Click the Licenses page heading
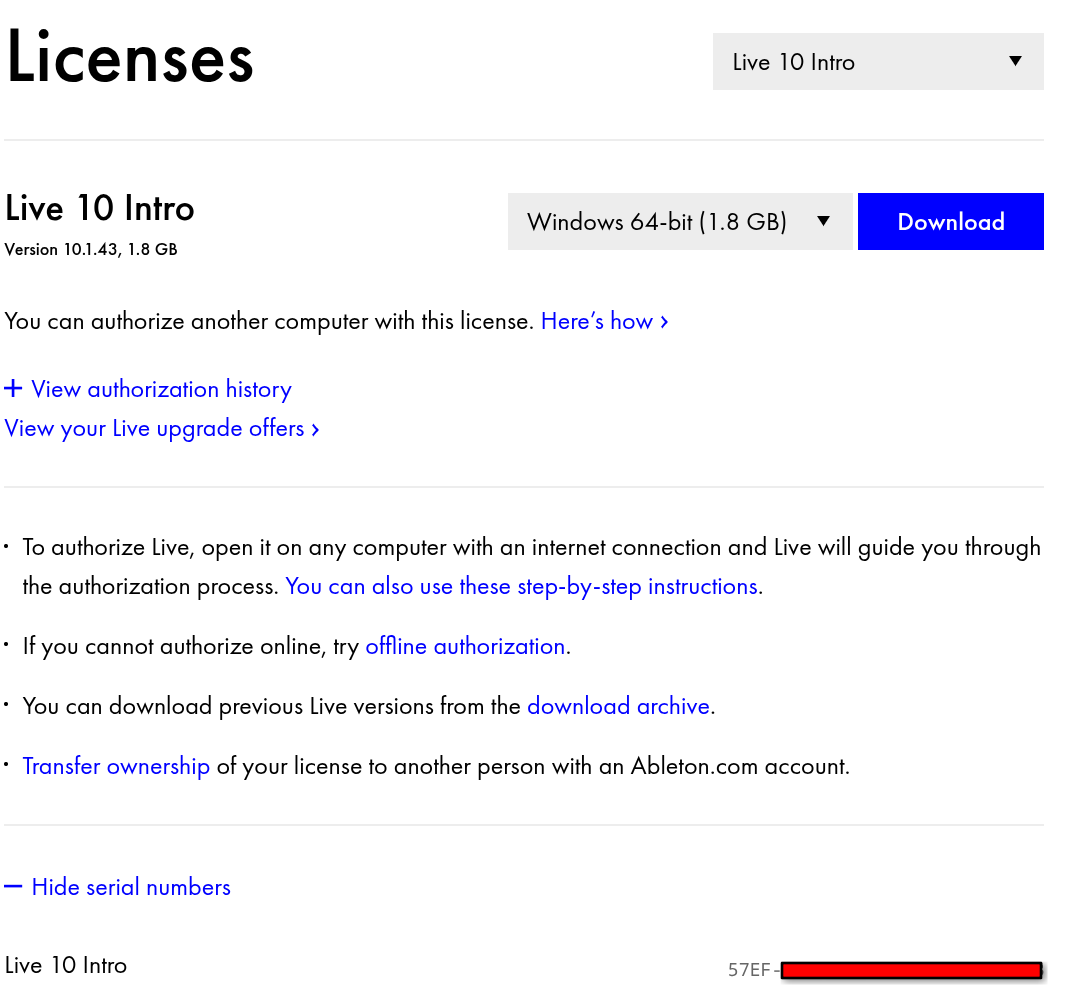 coord(129,57)
